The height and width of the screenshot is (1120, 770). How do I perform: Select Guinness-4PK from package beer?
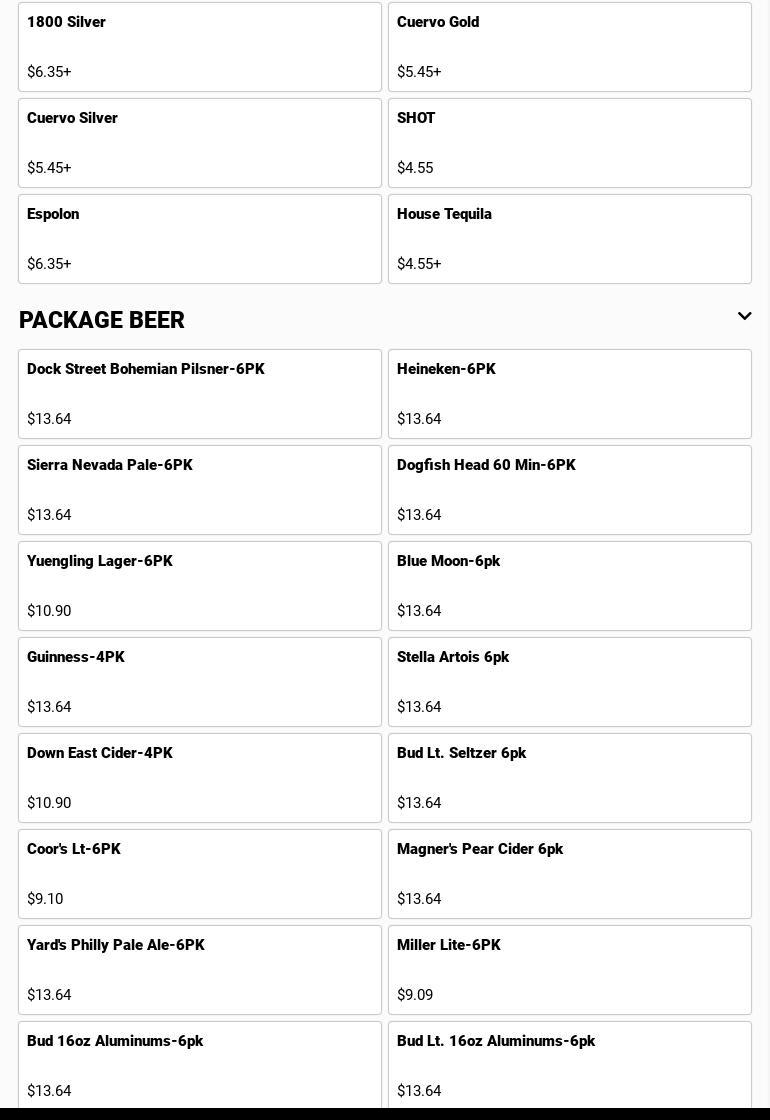pyautogui.click(x=200, y=682)
